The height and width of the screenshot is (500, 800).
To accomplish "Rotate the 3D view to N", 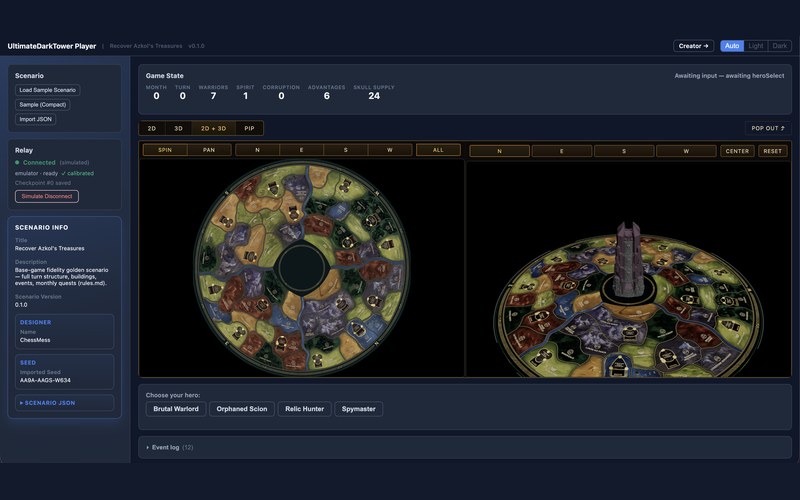I will [499, 151].
